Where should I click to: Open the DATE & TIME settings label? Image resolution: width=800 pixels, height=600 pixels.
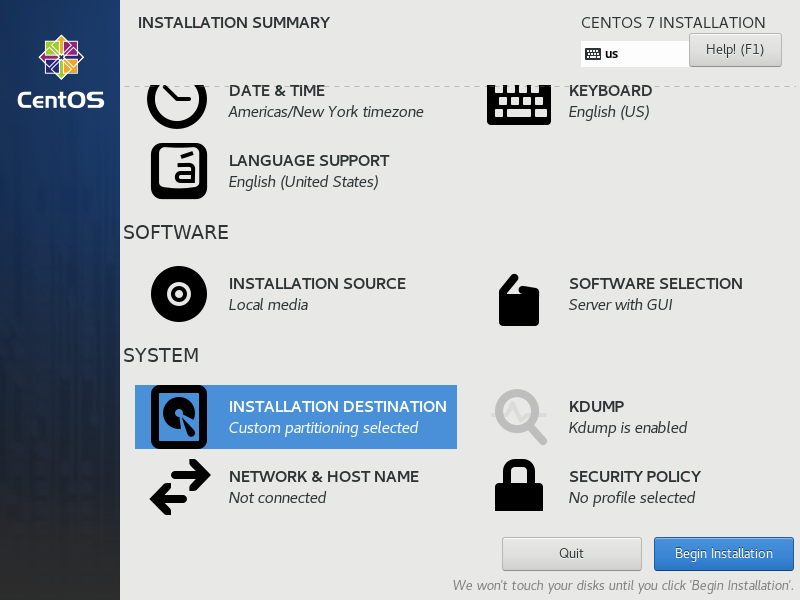tap(277, 91)
